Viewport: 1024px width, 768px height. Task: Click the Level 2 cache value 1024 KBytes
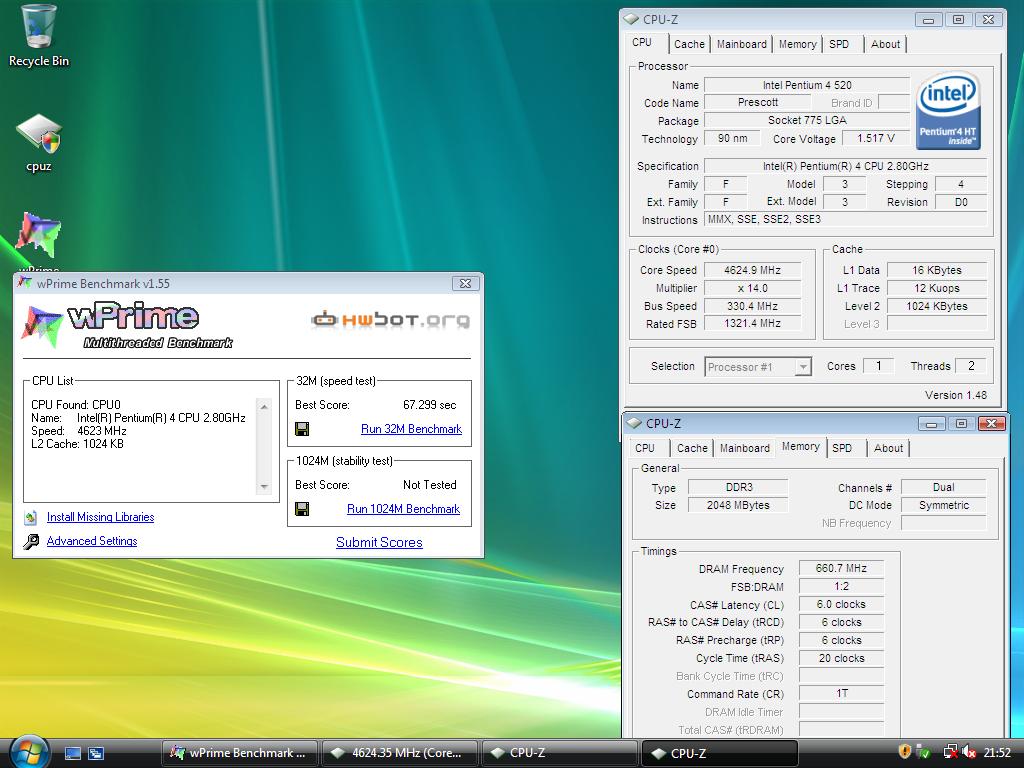point(936,306)
